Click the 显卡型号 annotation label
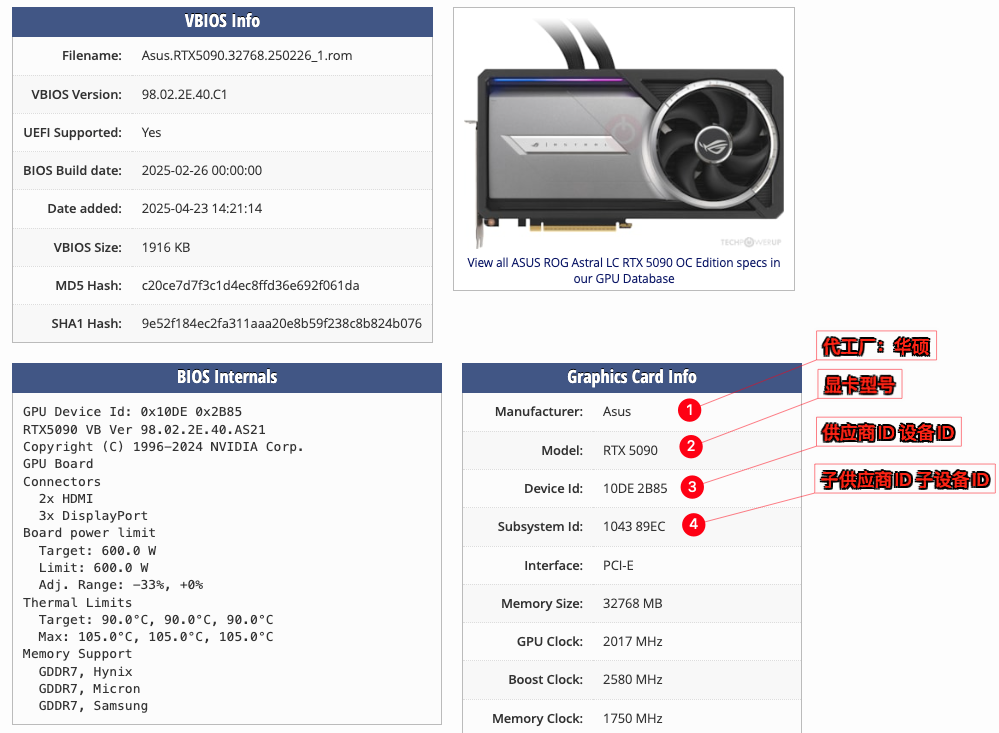The image size is (999, 733). click(x=858, y=385)
